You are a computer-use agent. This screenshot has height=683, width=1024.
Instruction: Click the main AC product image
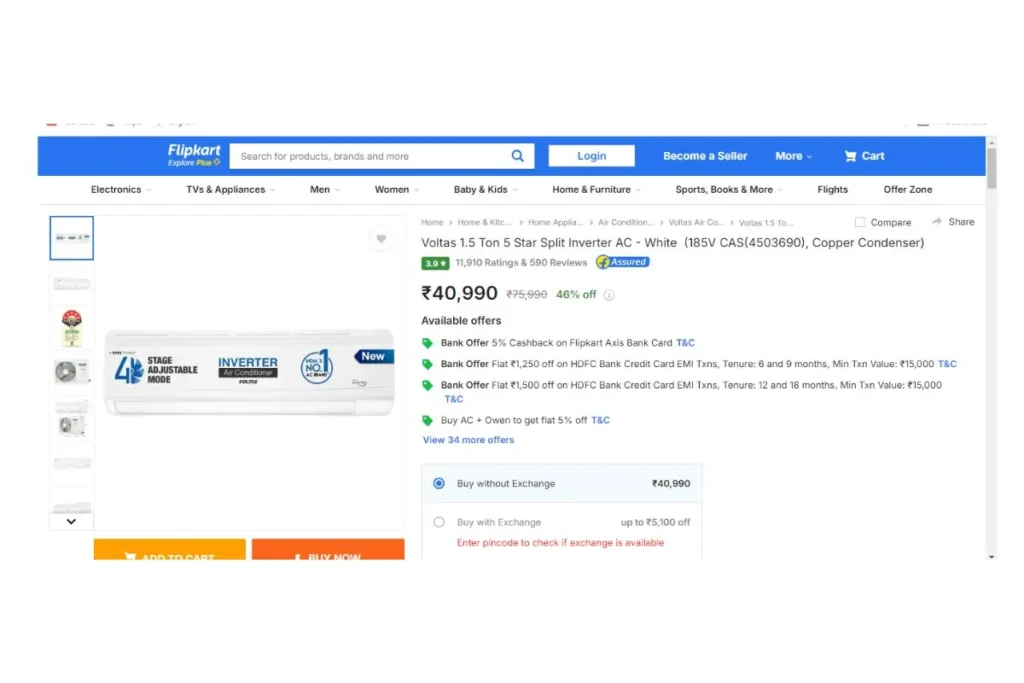[x=249, y=371]
